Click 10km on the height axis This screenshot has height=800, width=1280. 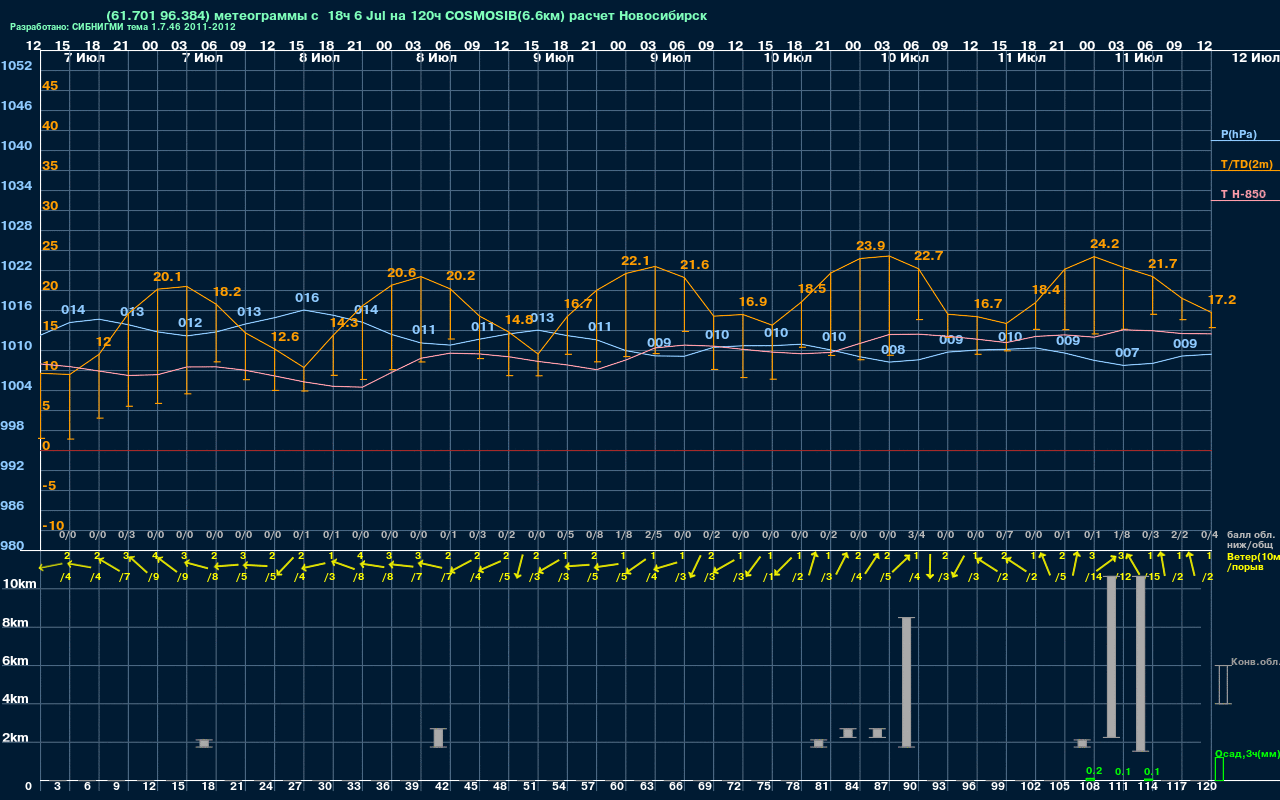(x=17, y=584)
